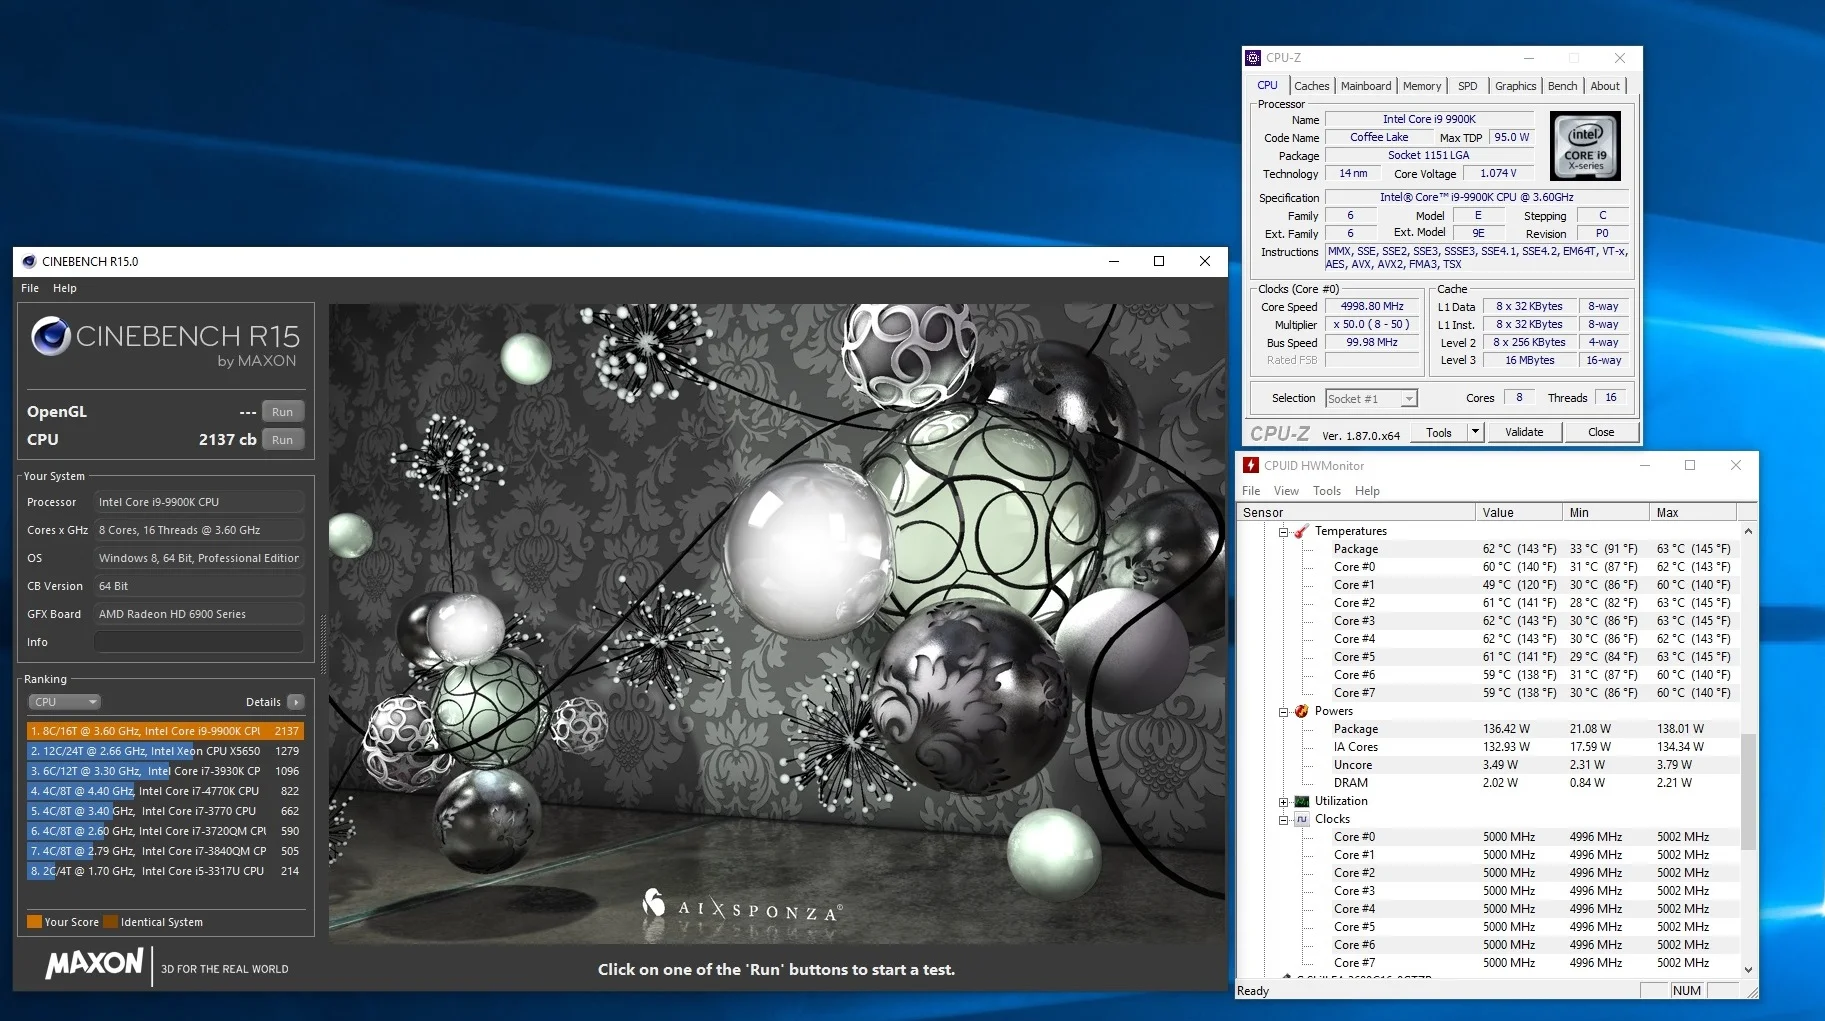Open the Cinebench Help menu
1825x1021 pixels.
[65, 288]
